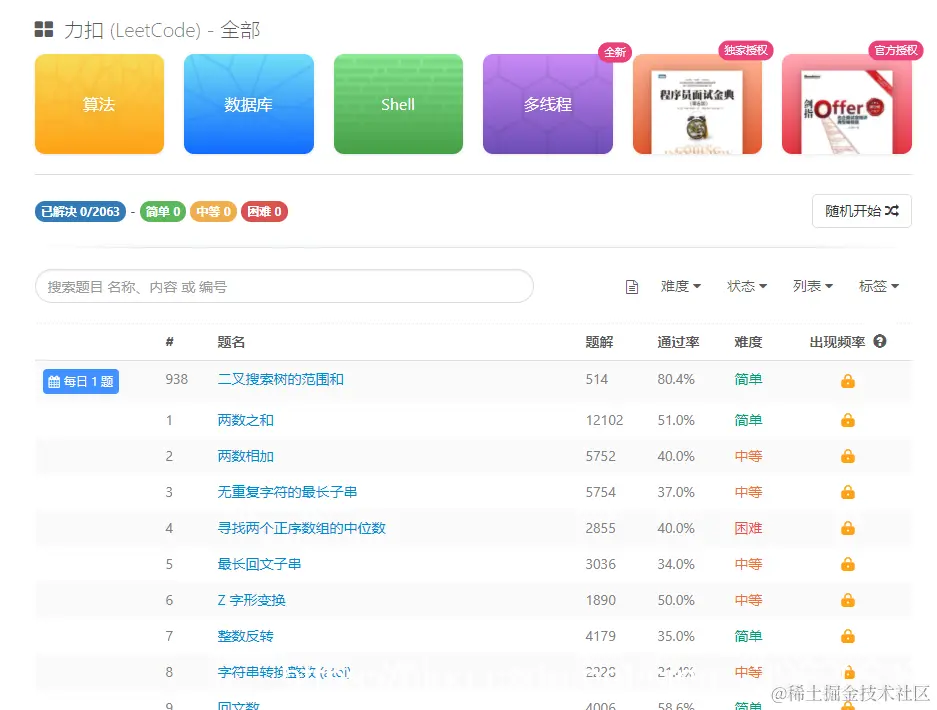Image resolution: width=937 pixels, height=710 pixels.
Task: Click solutions count 1890
Action: [x=601, y=599]
